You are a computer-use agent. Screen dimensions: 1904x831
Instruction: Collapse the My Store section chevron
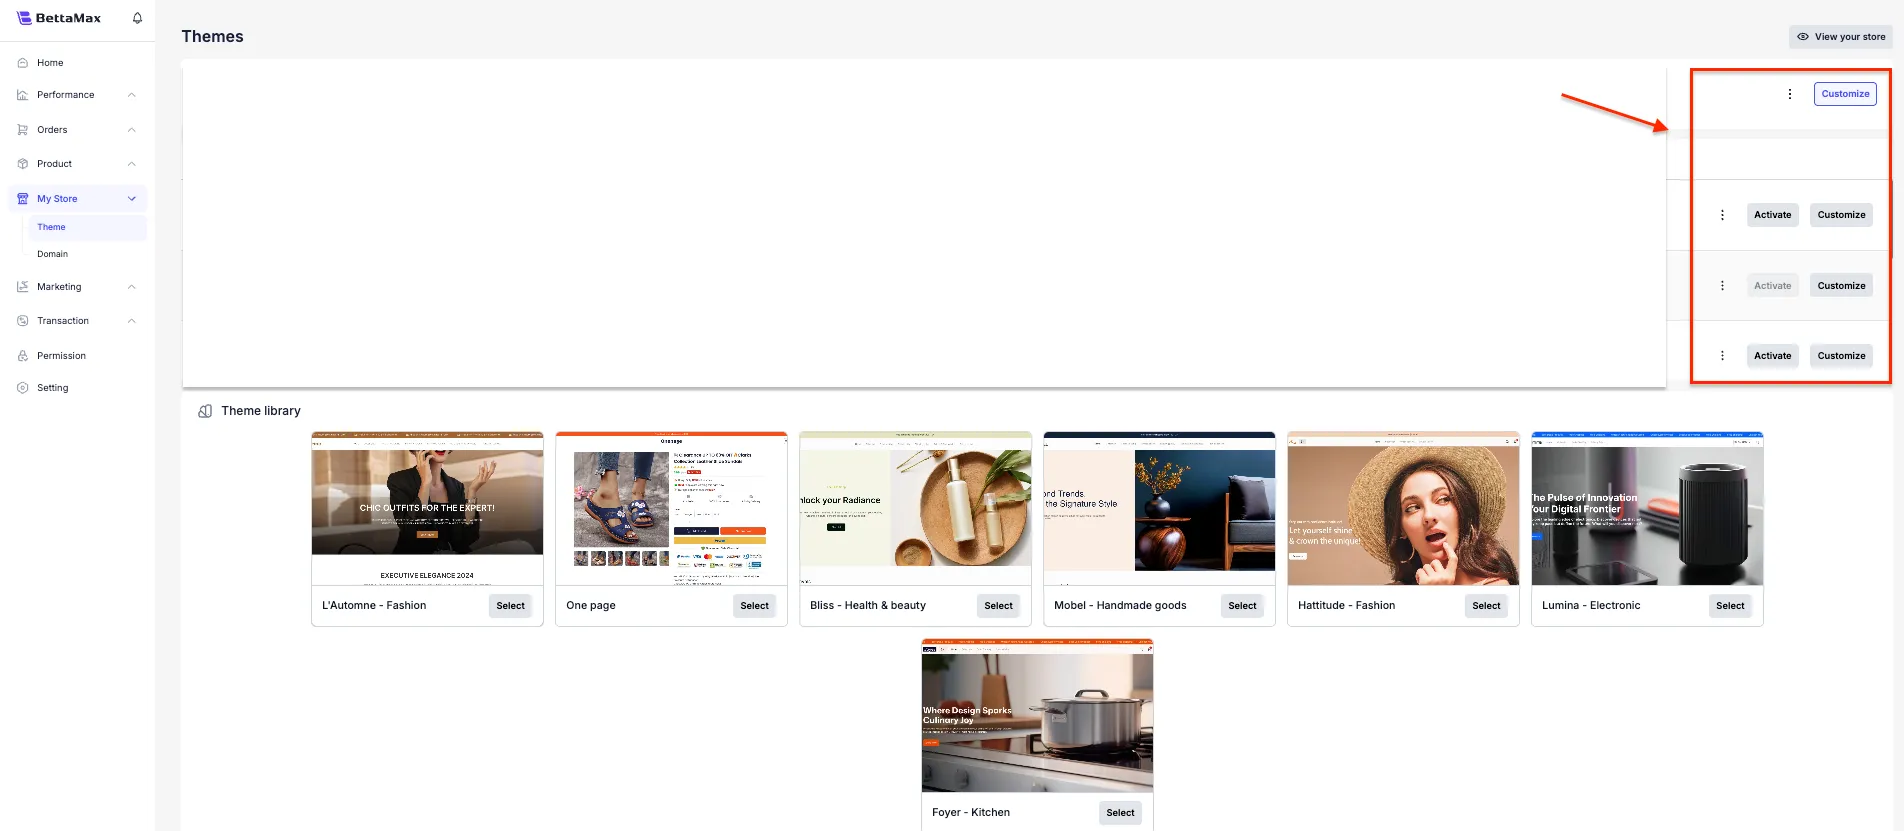[x=132, y=199]
